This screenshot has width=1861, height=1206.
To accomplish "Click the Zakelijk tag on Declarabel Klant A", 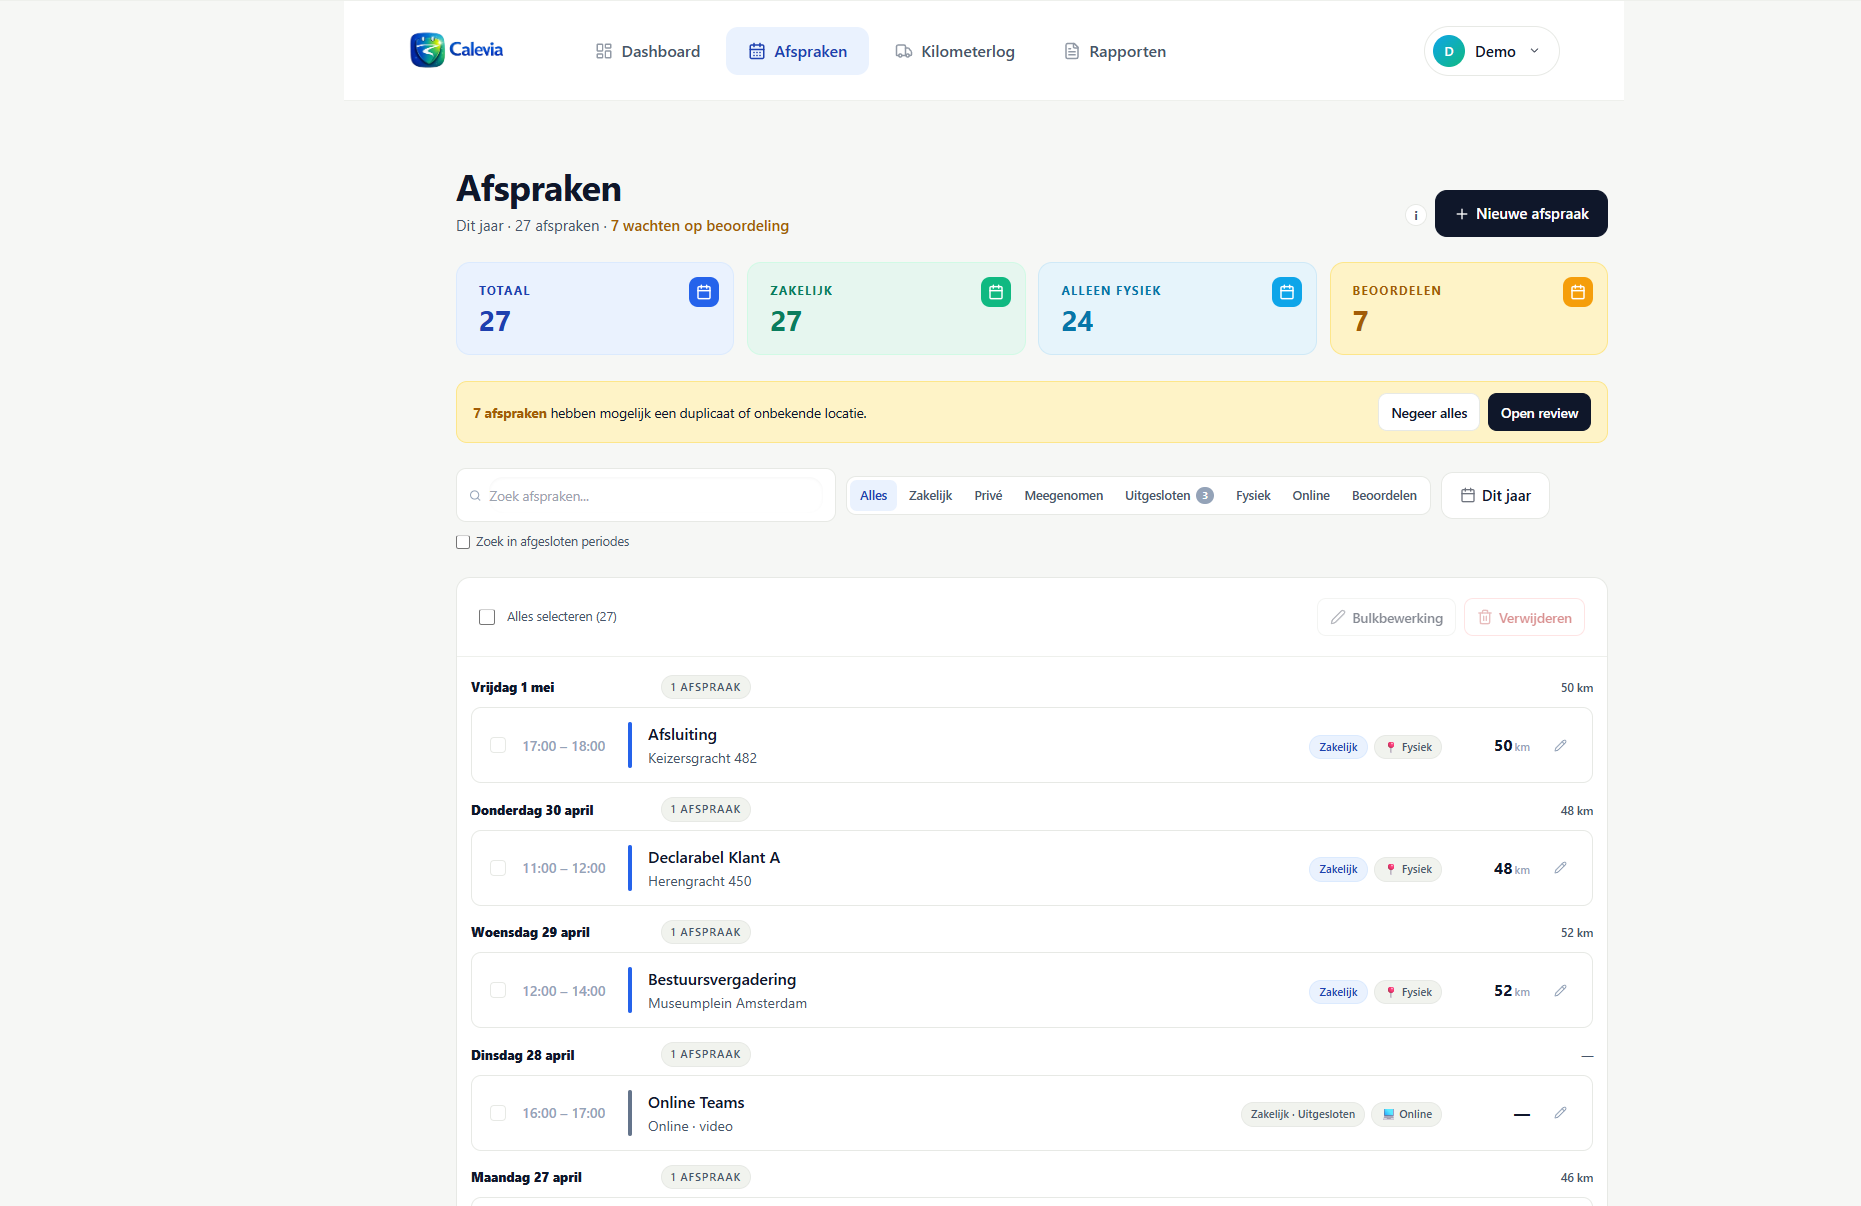I will click(1338, 869).
